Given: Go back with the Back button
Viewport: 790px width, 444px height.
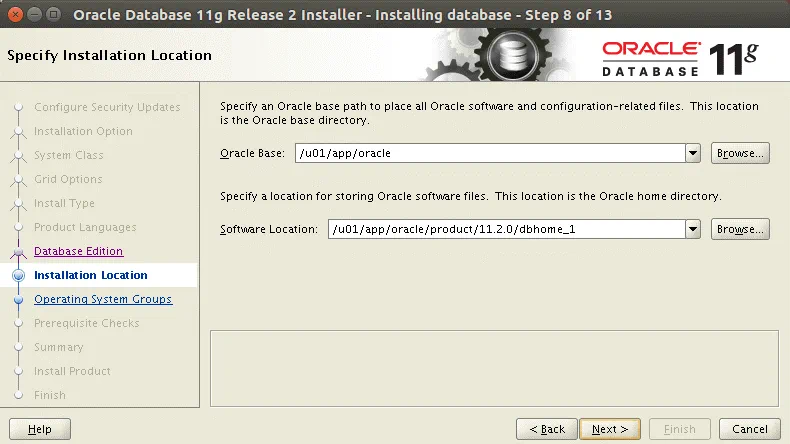Looking at the screenshot, I should (547, 429).
